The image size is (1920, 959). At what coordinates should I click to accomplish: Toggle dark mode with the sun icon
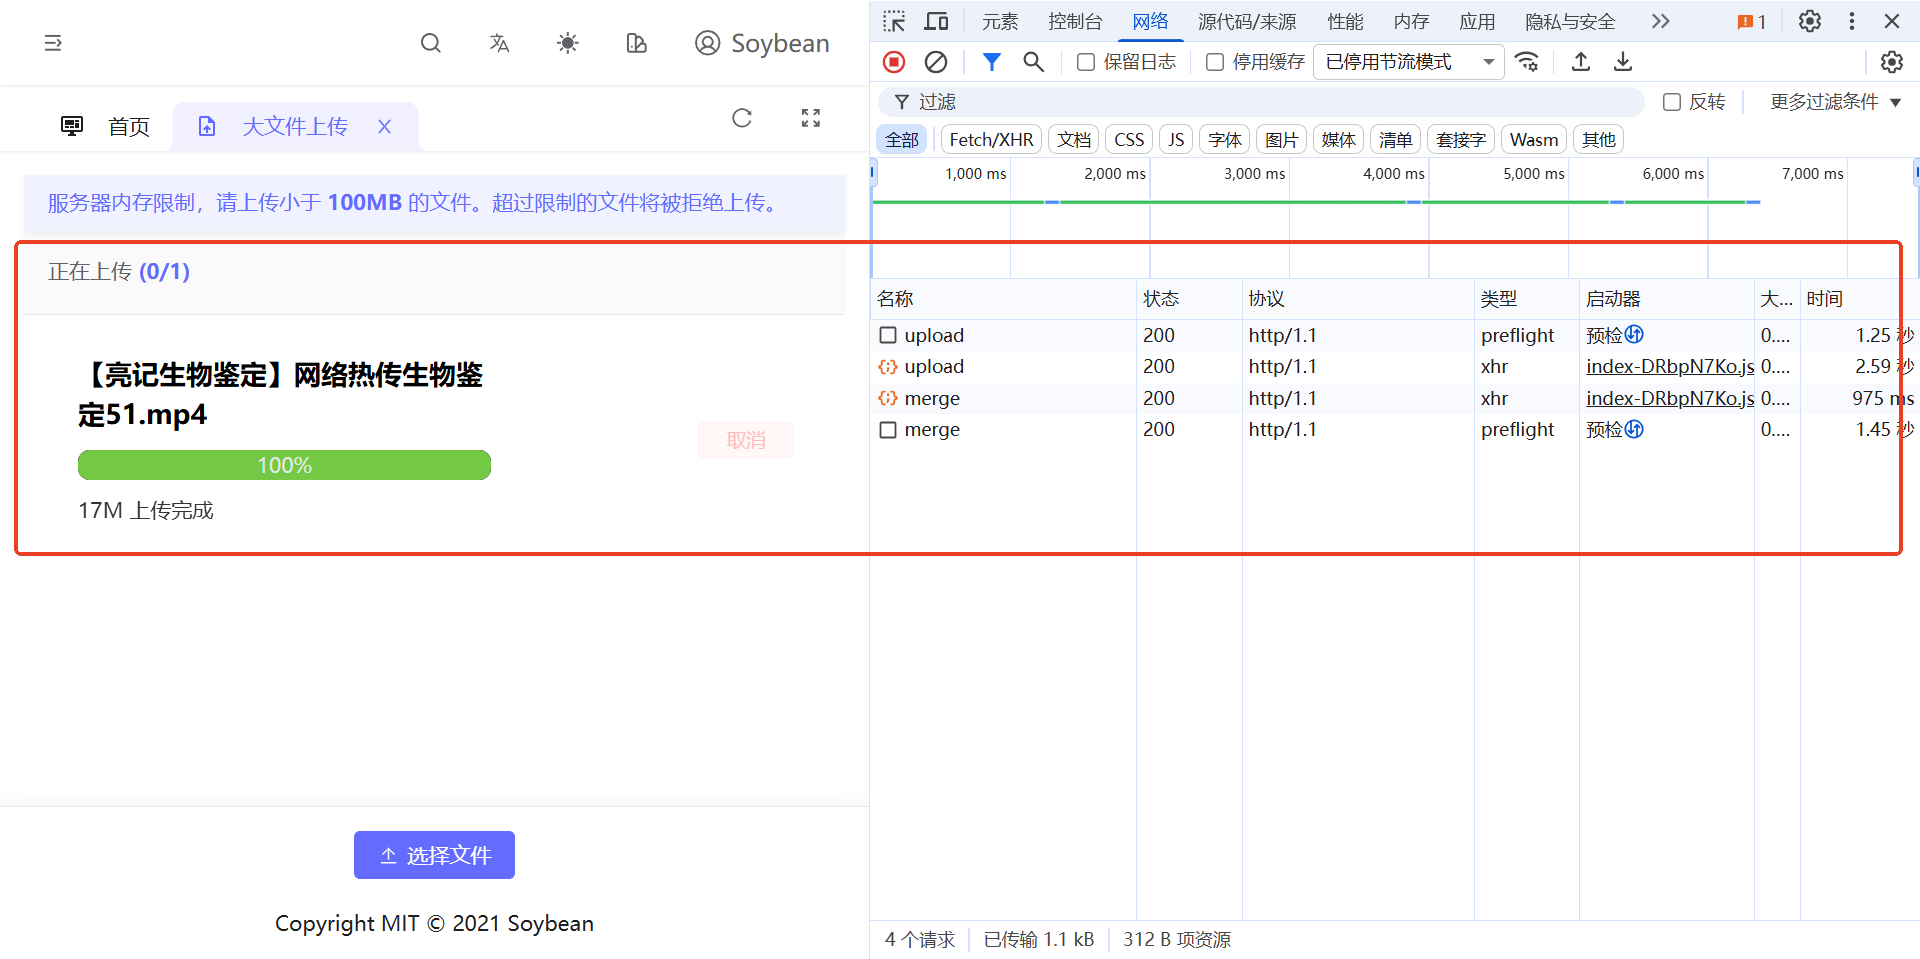(x=567, y=43)
